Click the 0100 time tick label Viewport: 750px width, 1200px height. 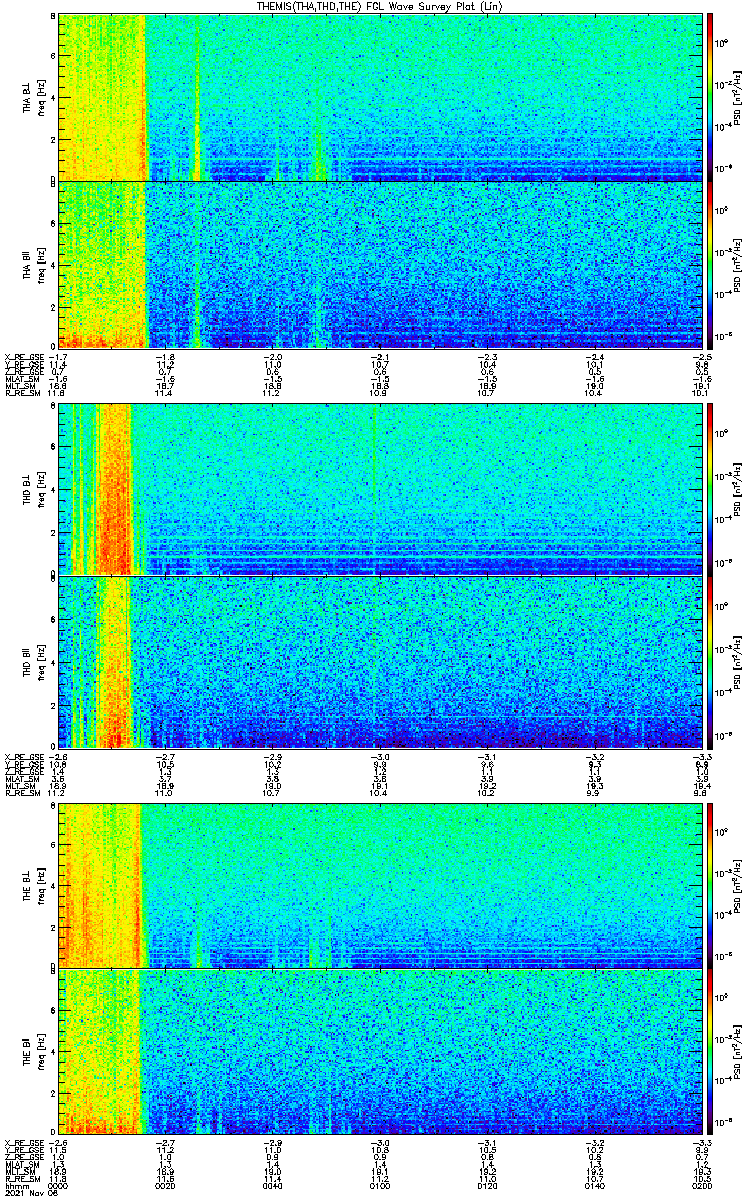[x=381, y=1186]
